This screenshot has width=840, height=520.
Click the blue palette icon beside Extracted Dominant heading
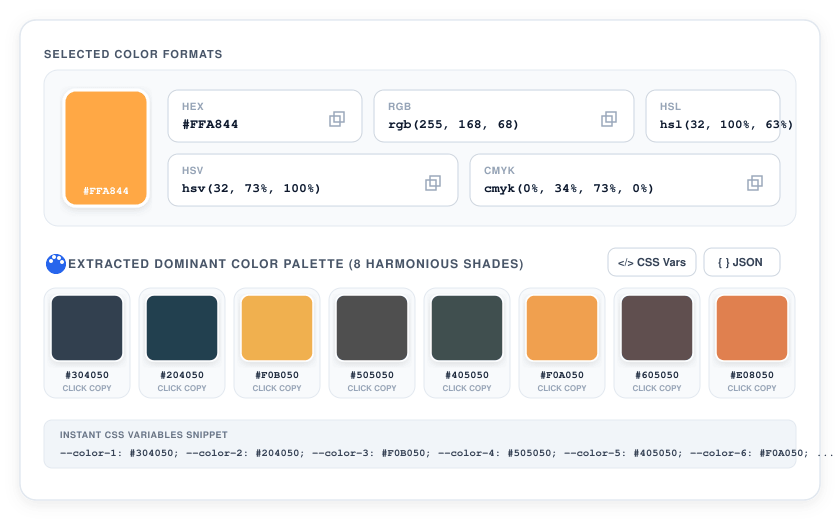[x=56, y=263]
